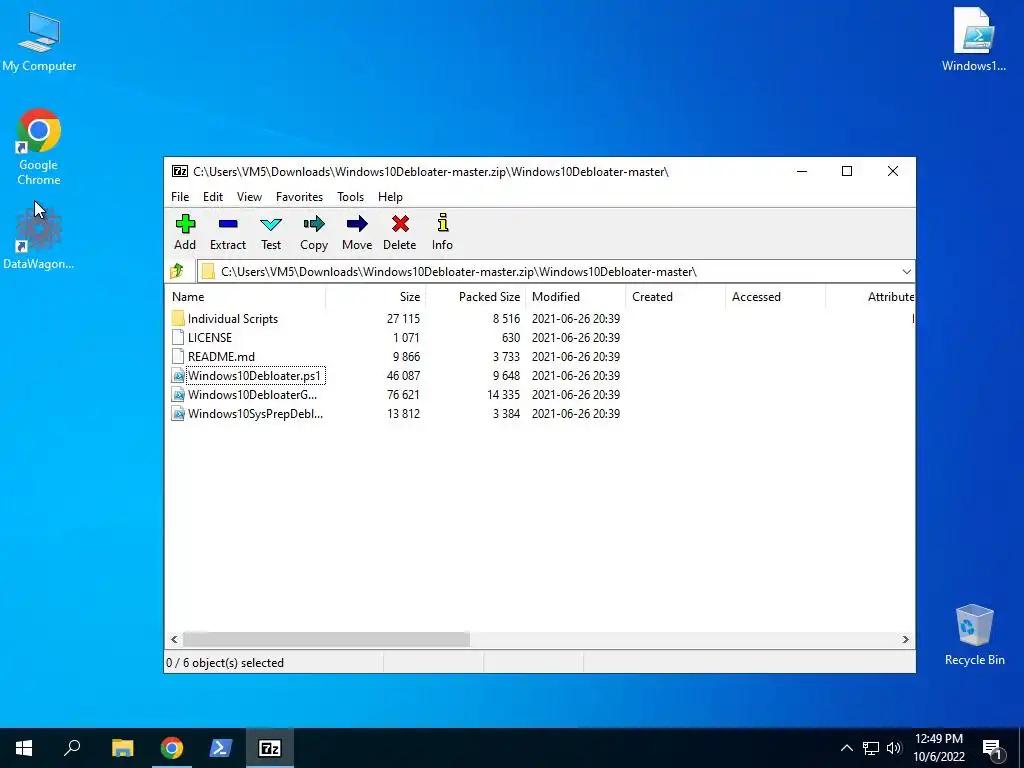Sort by the Attributes column
This screenshot has height=768, width=1024.
(870, 296)
